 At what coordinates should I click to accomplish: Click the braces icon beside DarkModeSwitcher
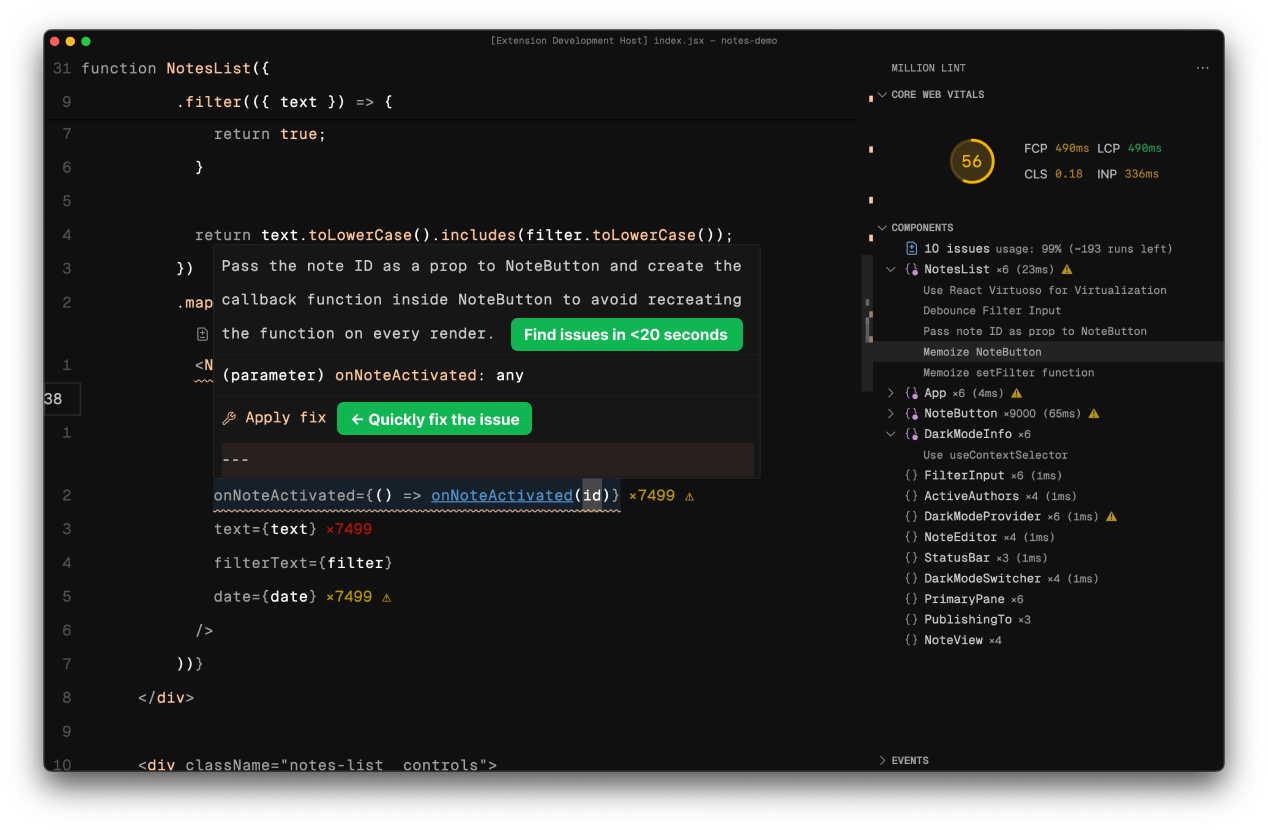(911, 579)
